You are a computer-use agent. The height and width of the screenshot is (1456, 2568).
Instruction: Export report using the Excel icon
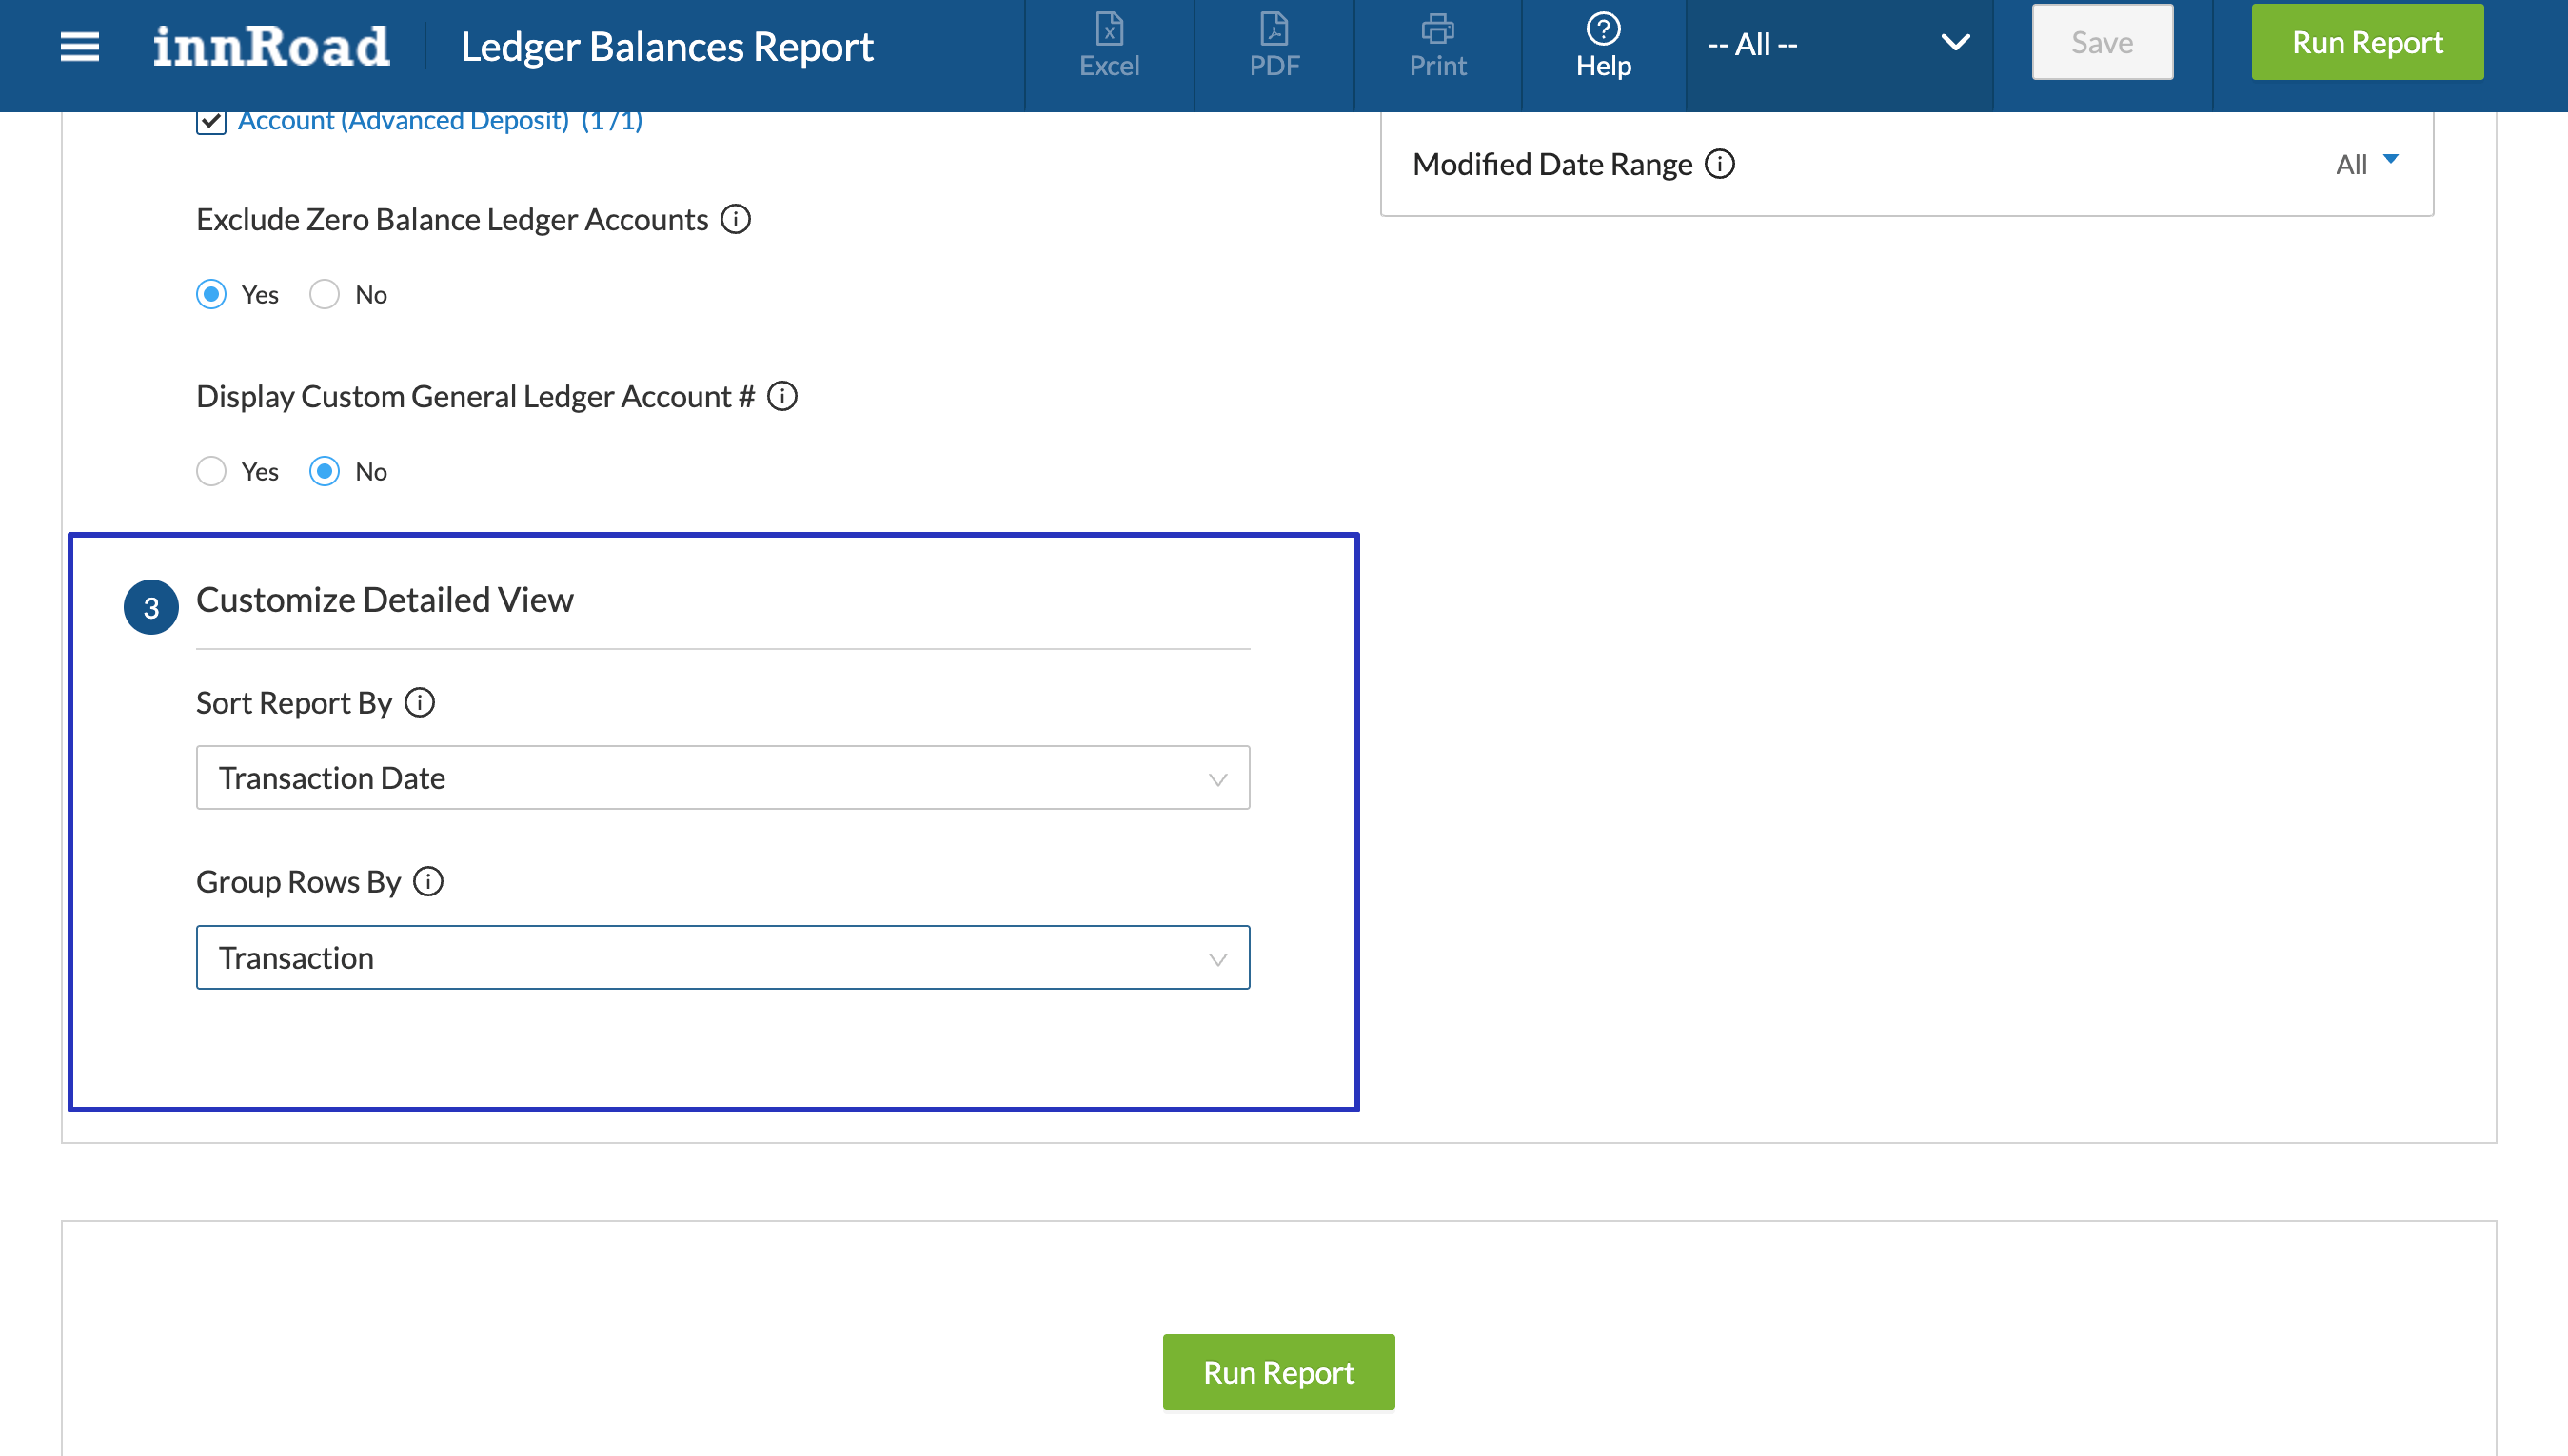point(1109,46)
